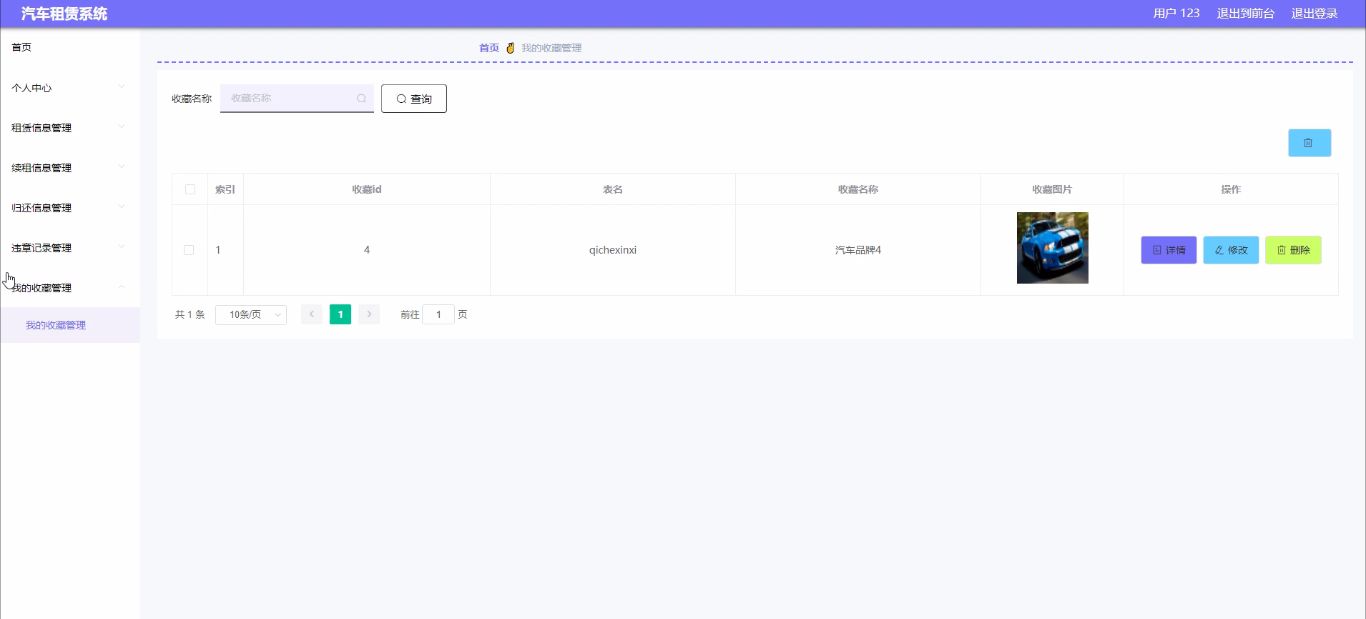1366x619 pixels.
Task: Tick the select-all checkbox in table header
Action: [189, 189]
